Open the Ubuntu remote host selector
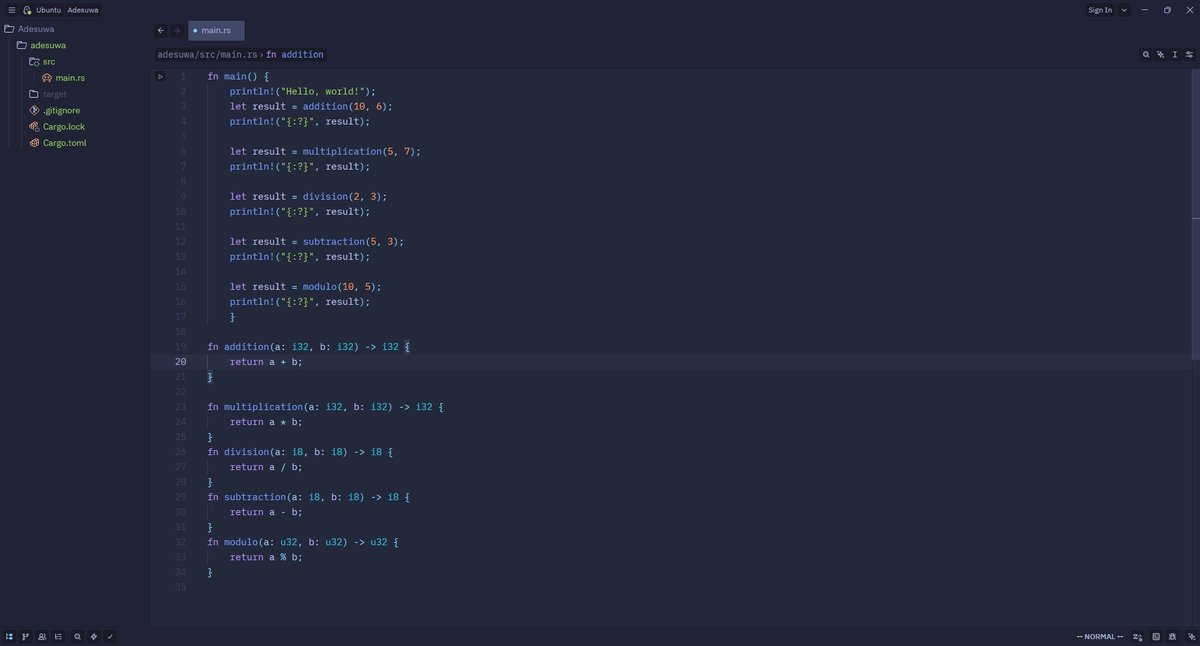The height and width of the screenshot is (646, 1200). 48,10
